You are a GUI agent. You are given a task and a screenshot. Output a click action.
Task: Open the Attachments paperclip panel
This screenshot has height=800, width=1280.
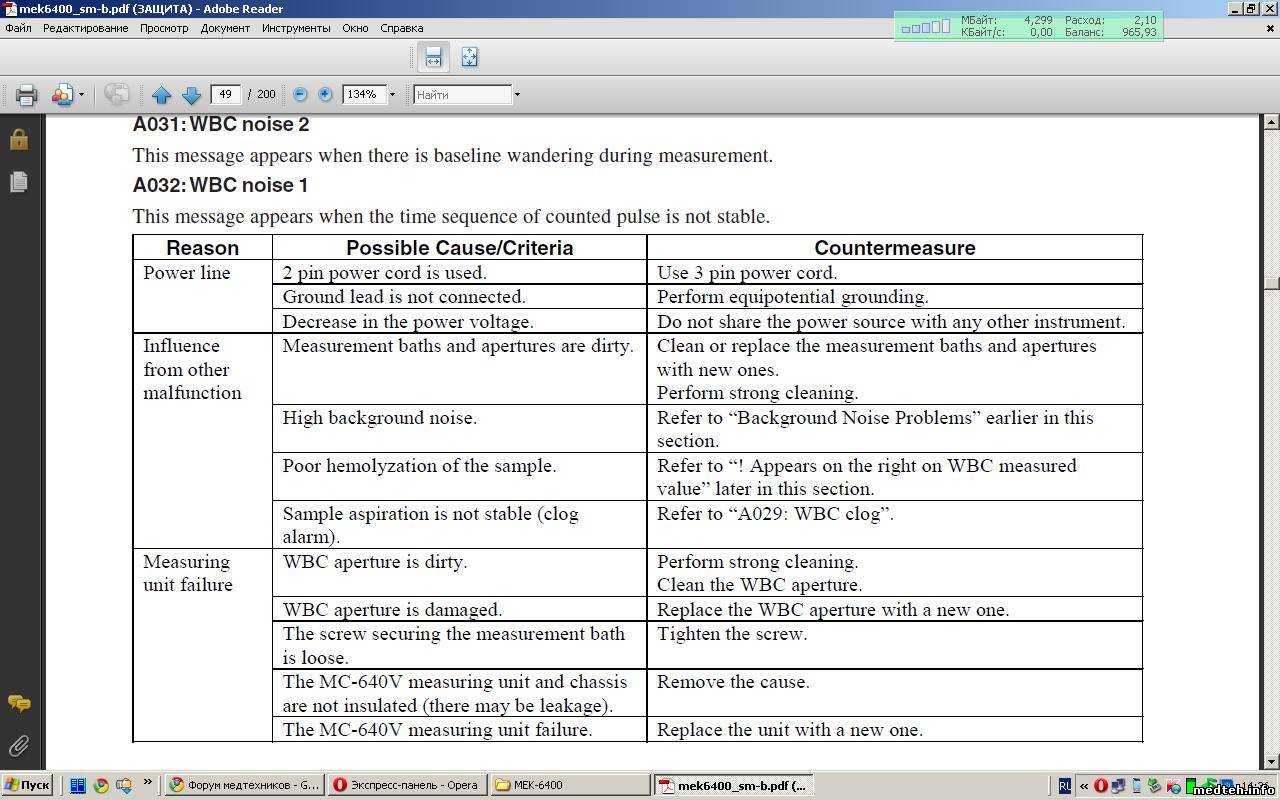tap(18, 746)
